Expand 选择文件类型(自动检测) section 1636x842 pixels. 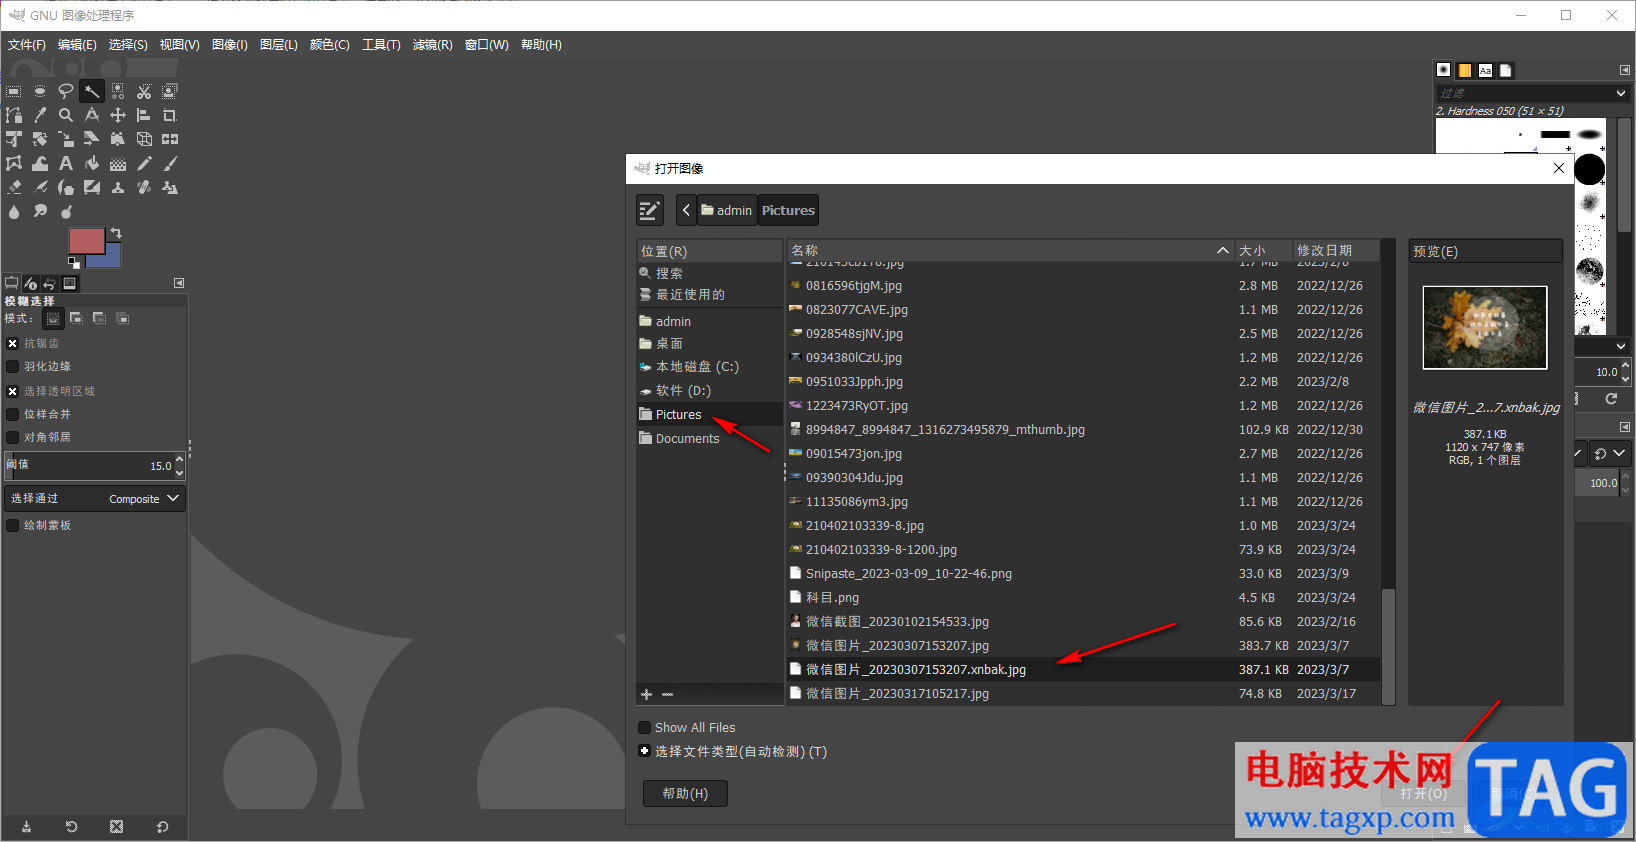645,751
